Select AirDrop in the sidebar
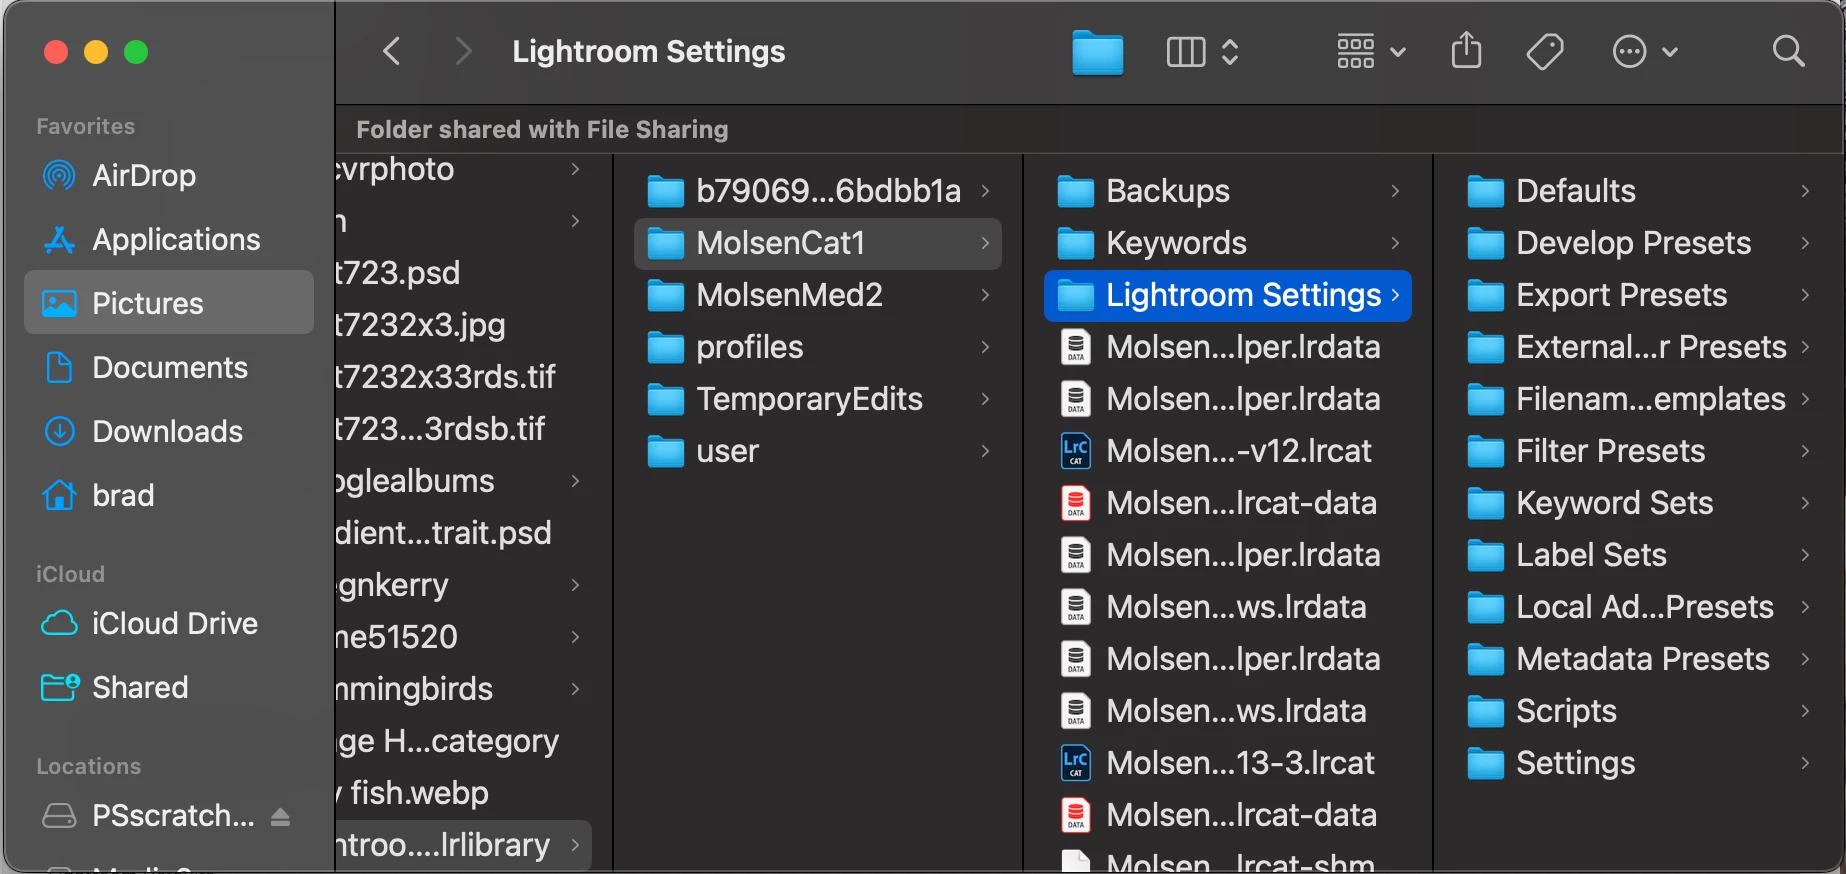 [x=169, y=176]
